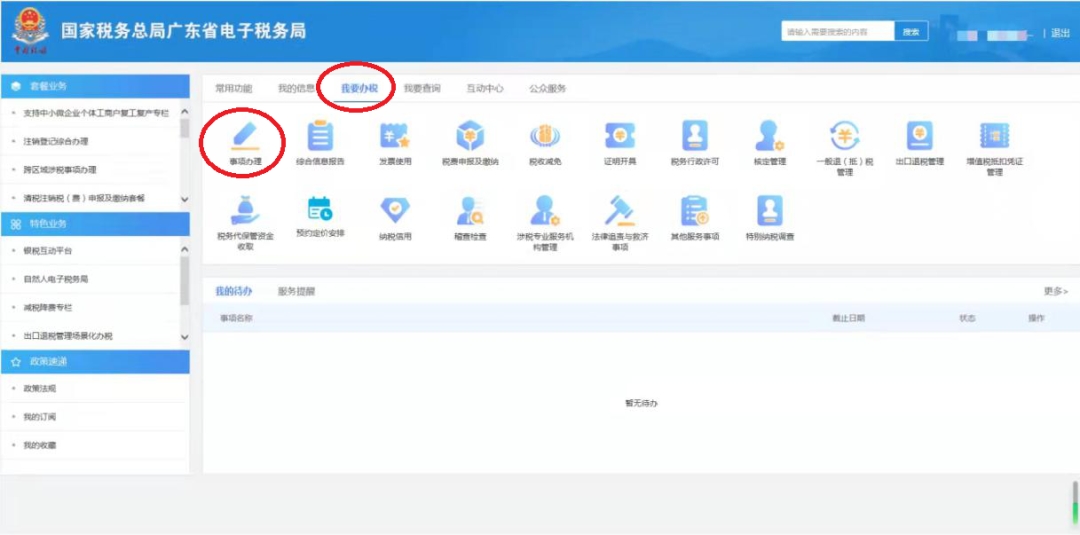Select the 证明开具 certificate icon
This screenshot has width=1080, height=535.
click(620, 136)
